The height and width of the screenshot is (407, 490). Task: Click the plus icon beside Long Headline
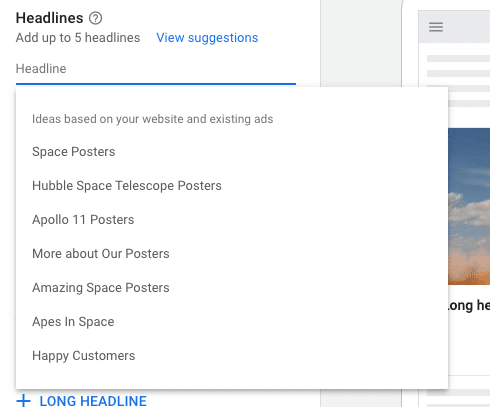click(x=23, y=400)
